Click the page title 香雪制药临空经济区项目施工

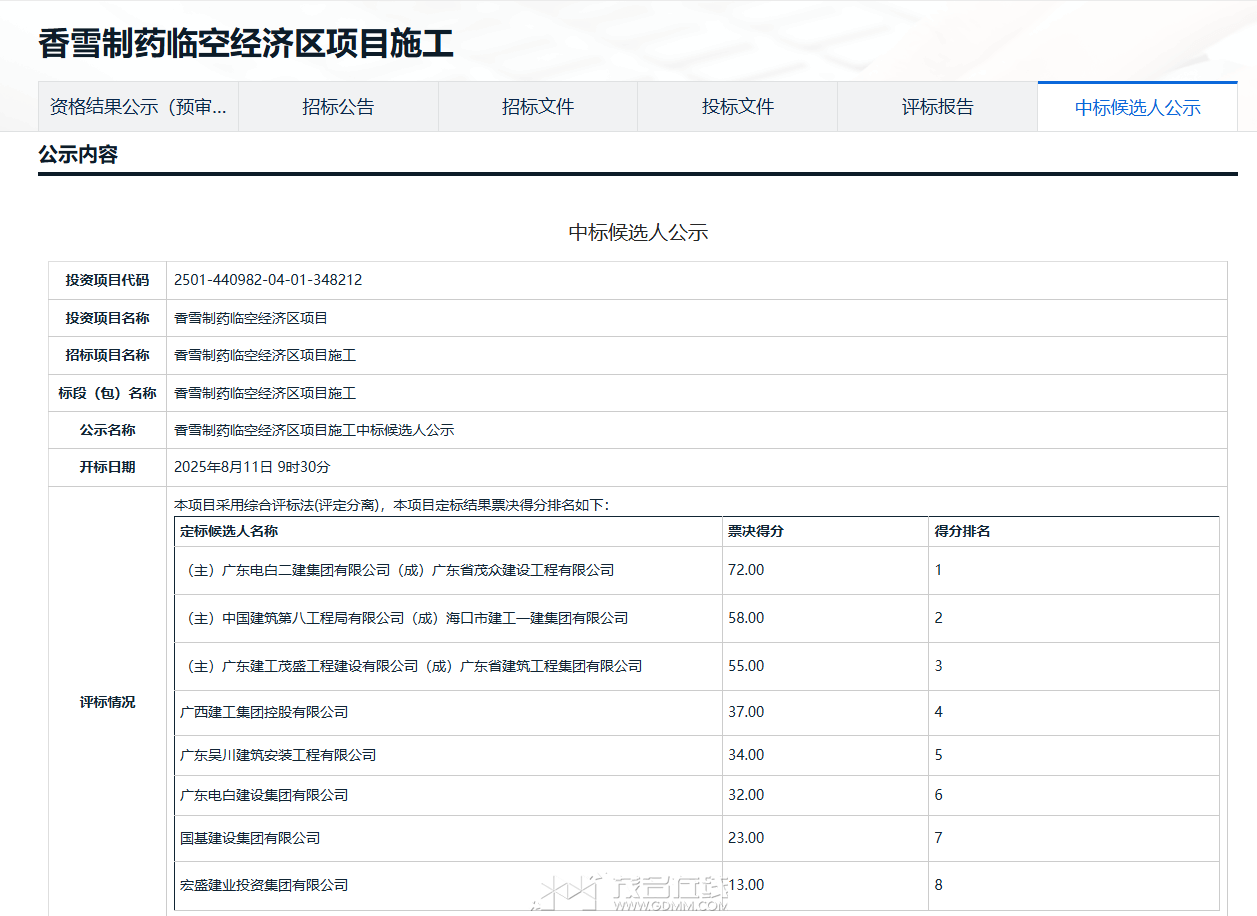click(246, 43)
